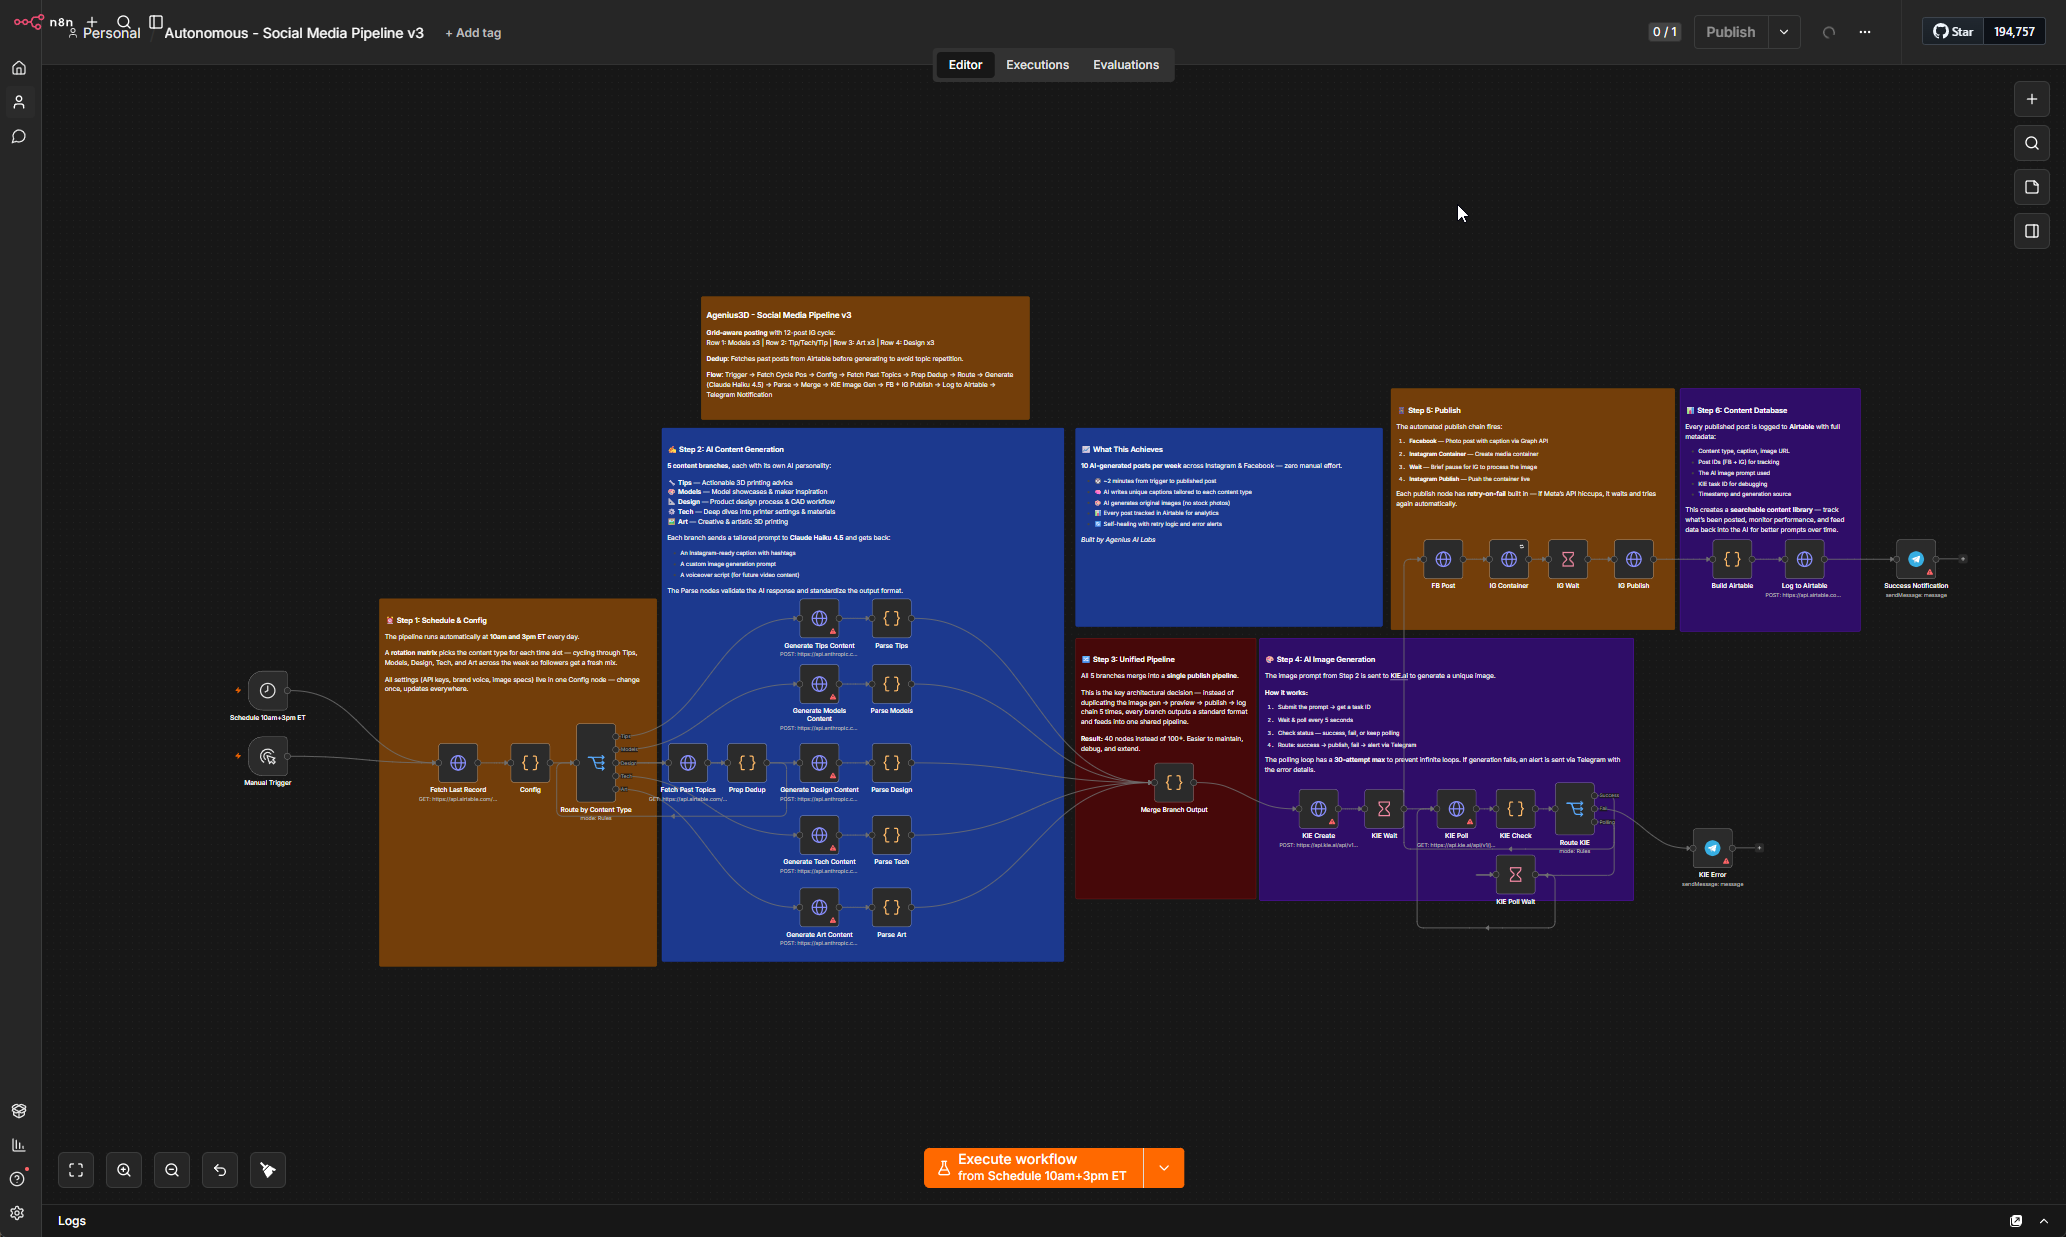The height and width of the screenshot is (1237, 2066).
Task: Click the What This Achieves sticky note
Action: 1229,527
